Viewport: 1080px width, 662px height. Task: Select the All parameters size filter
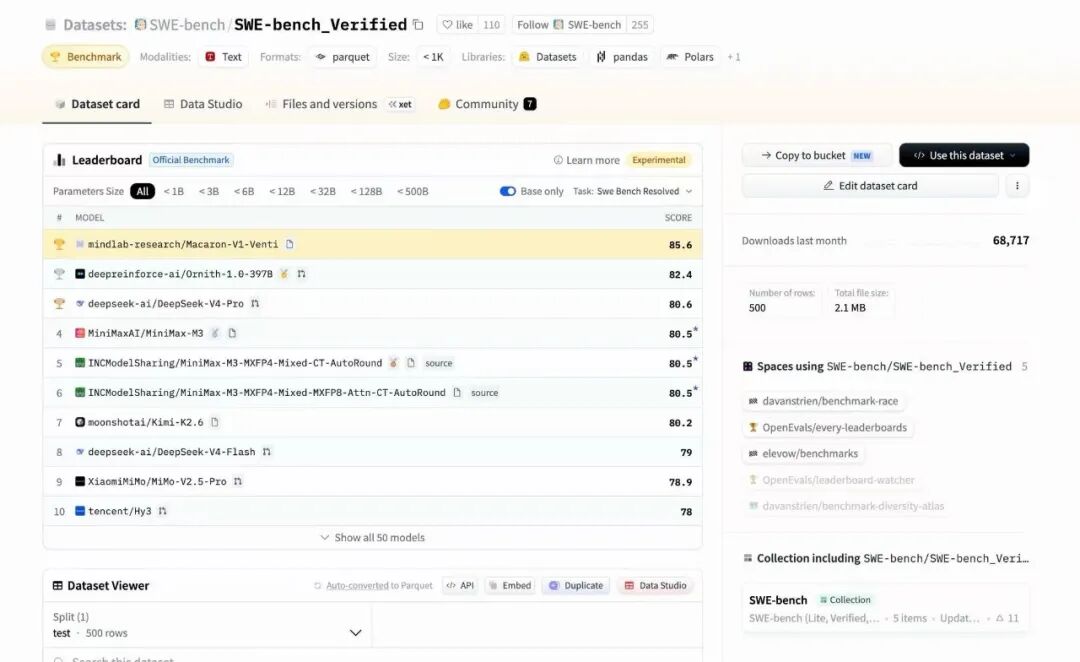coord(142,192)
